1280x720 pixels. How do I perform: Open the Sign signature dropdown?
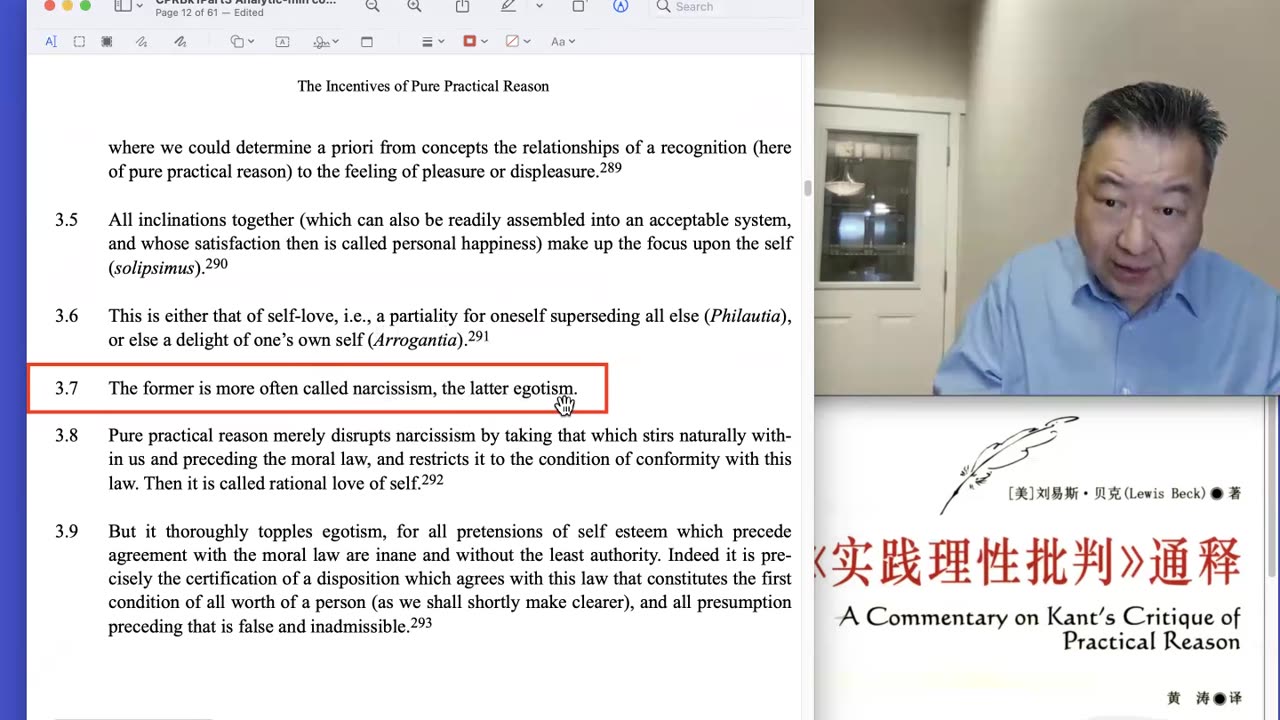pyautogui.click(x=326, y=41)
